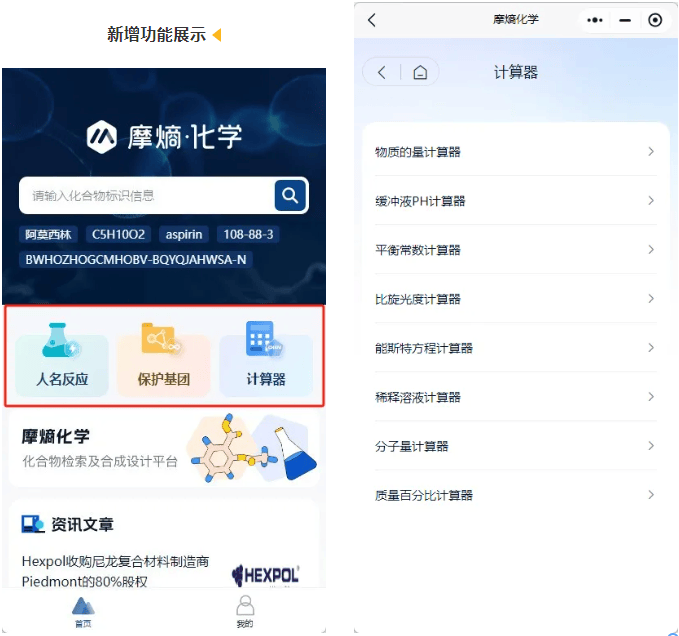The height and width of the screenshot is (636, 679).
Task: Open the 计算器 calculator icon card
Action: pyautogui.click(x=265, y=359)
